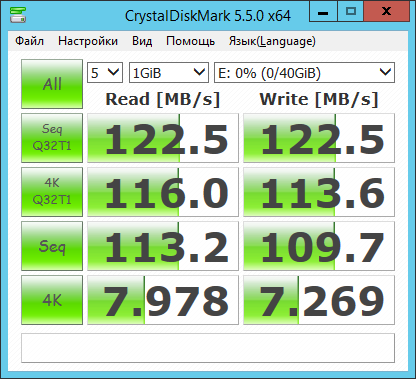The width and height of the screenshot is (416, 379).
Task: Maximize the CrystalDiskMark window
Action: [x=351, y=11]
